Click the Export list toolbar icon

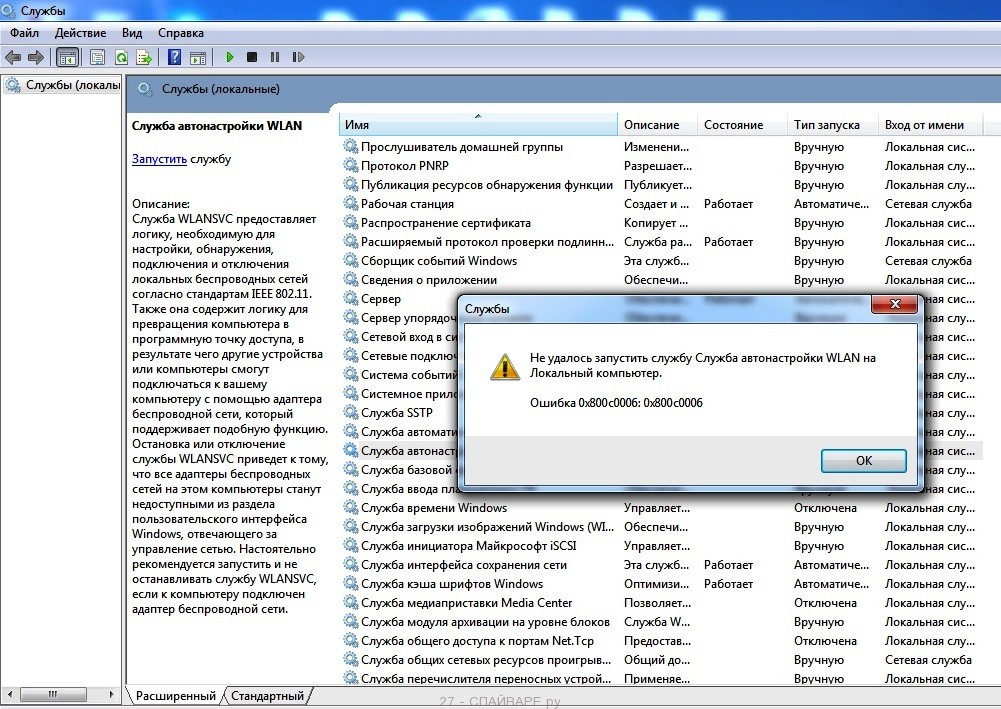click(x=144, y=57)
